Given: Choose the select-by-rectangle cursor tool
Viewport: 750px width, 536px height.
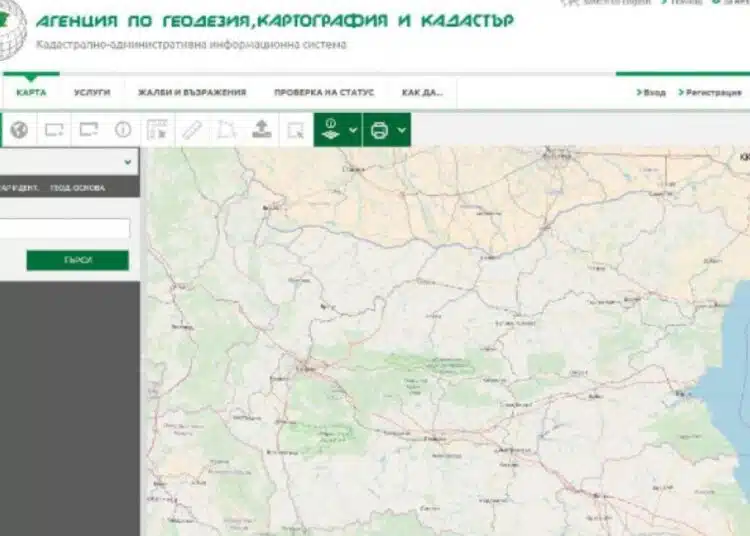Looking at the screenshot, I should tap(296, 130).
